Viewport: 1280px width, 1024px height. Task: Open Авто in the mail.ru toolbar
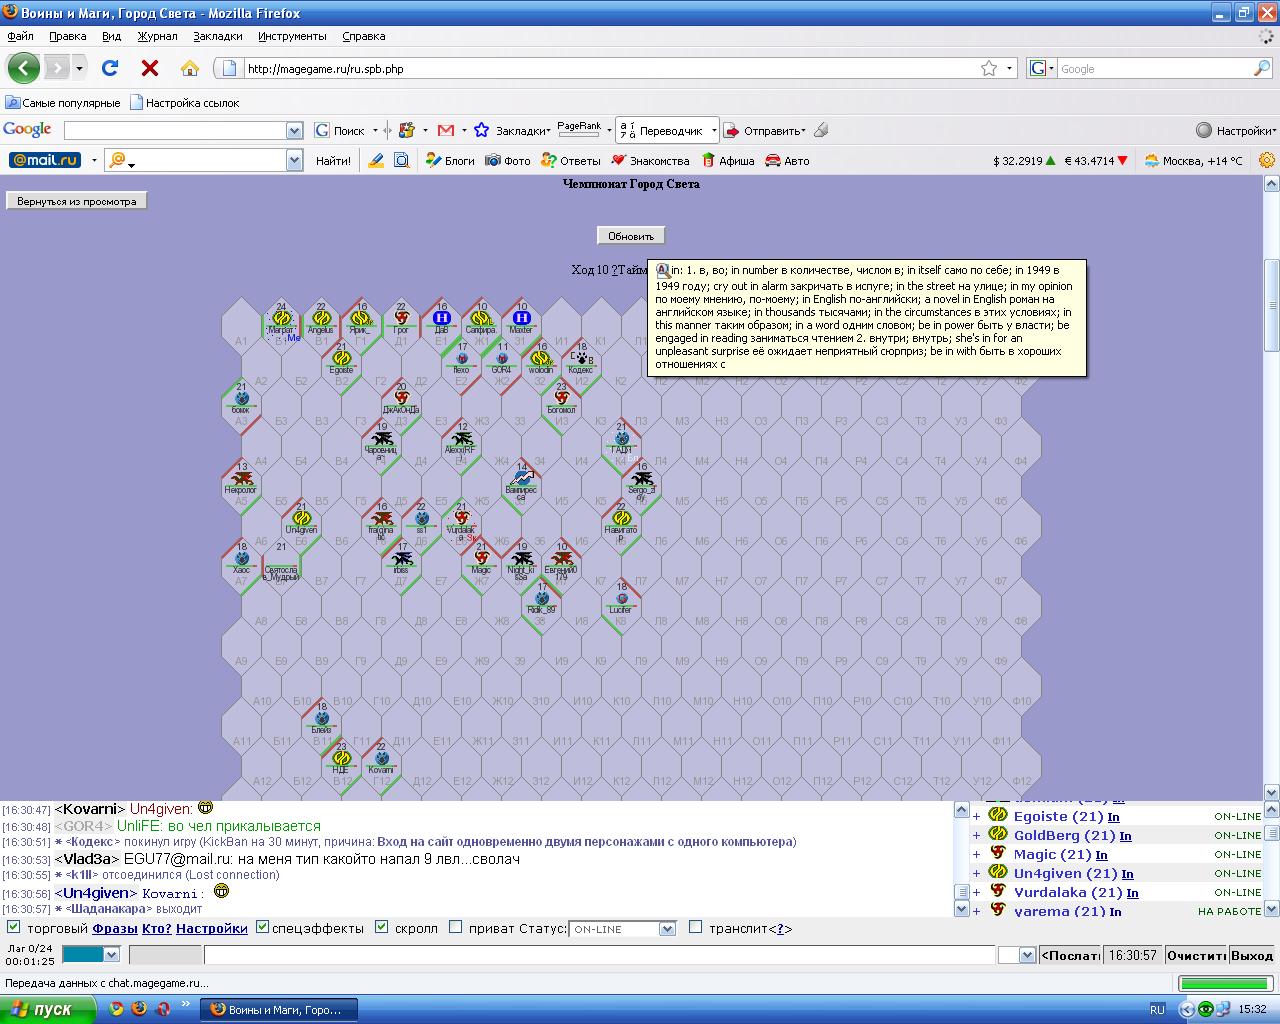click(787, 160)
